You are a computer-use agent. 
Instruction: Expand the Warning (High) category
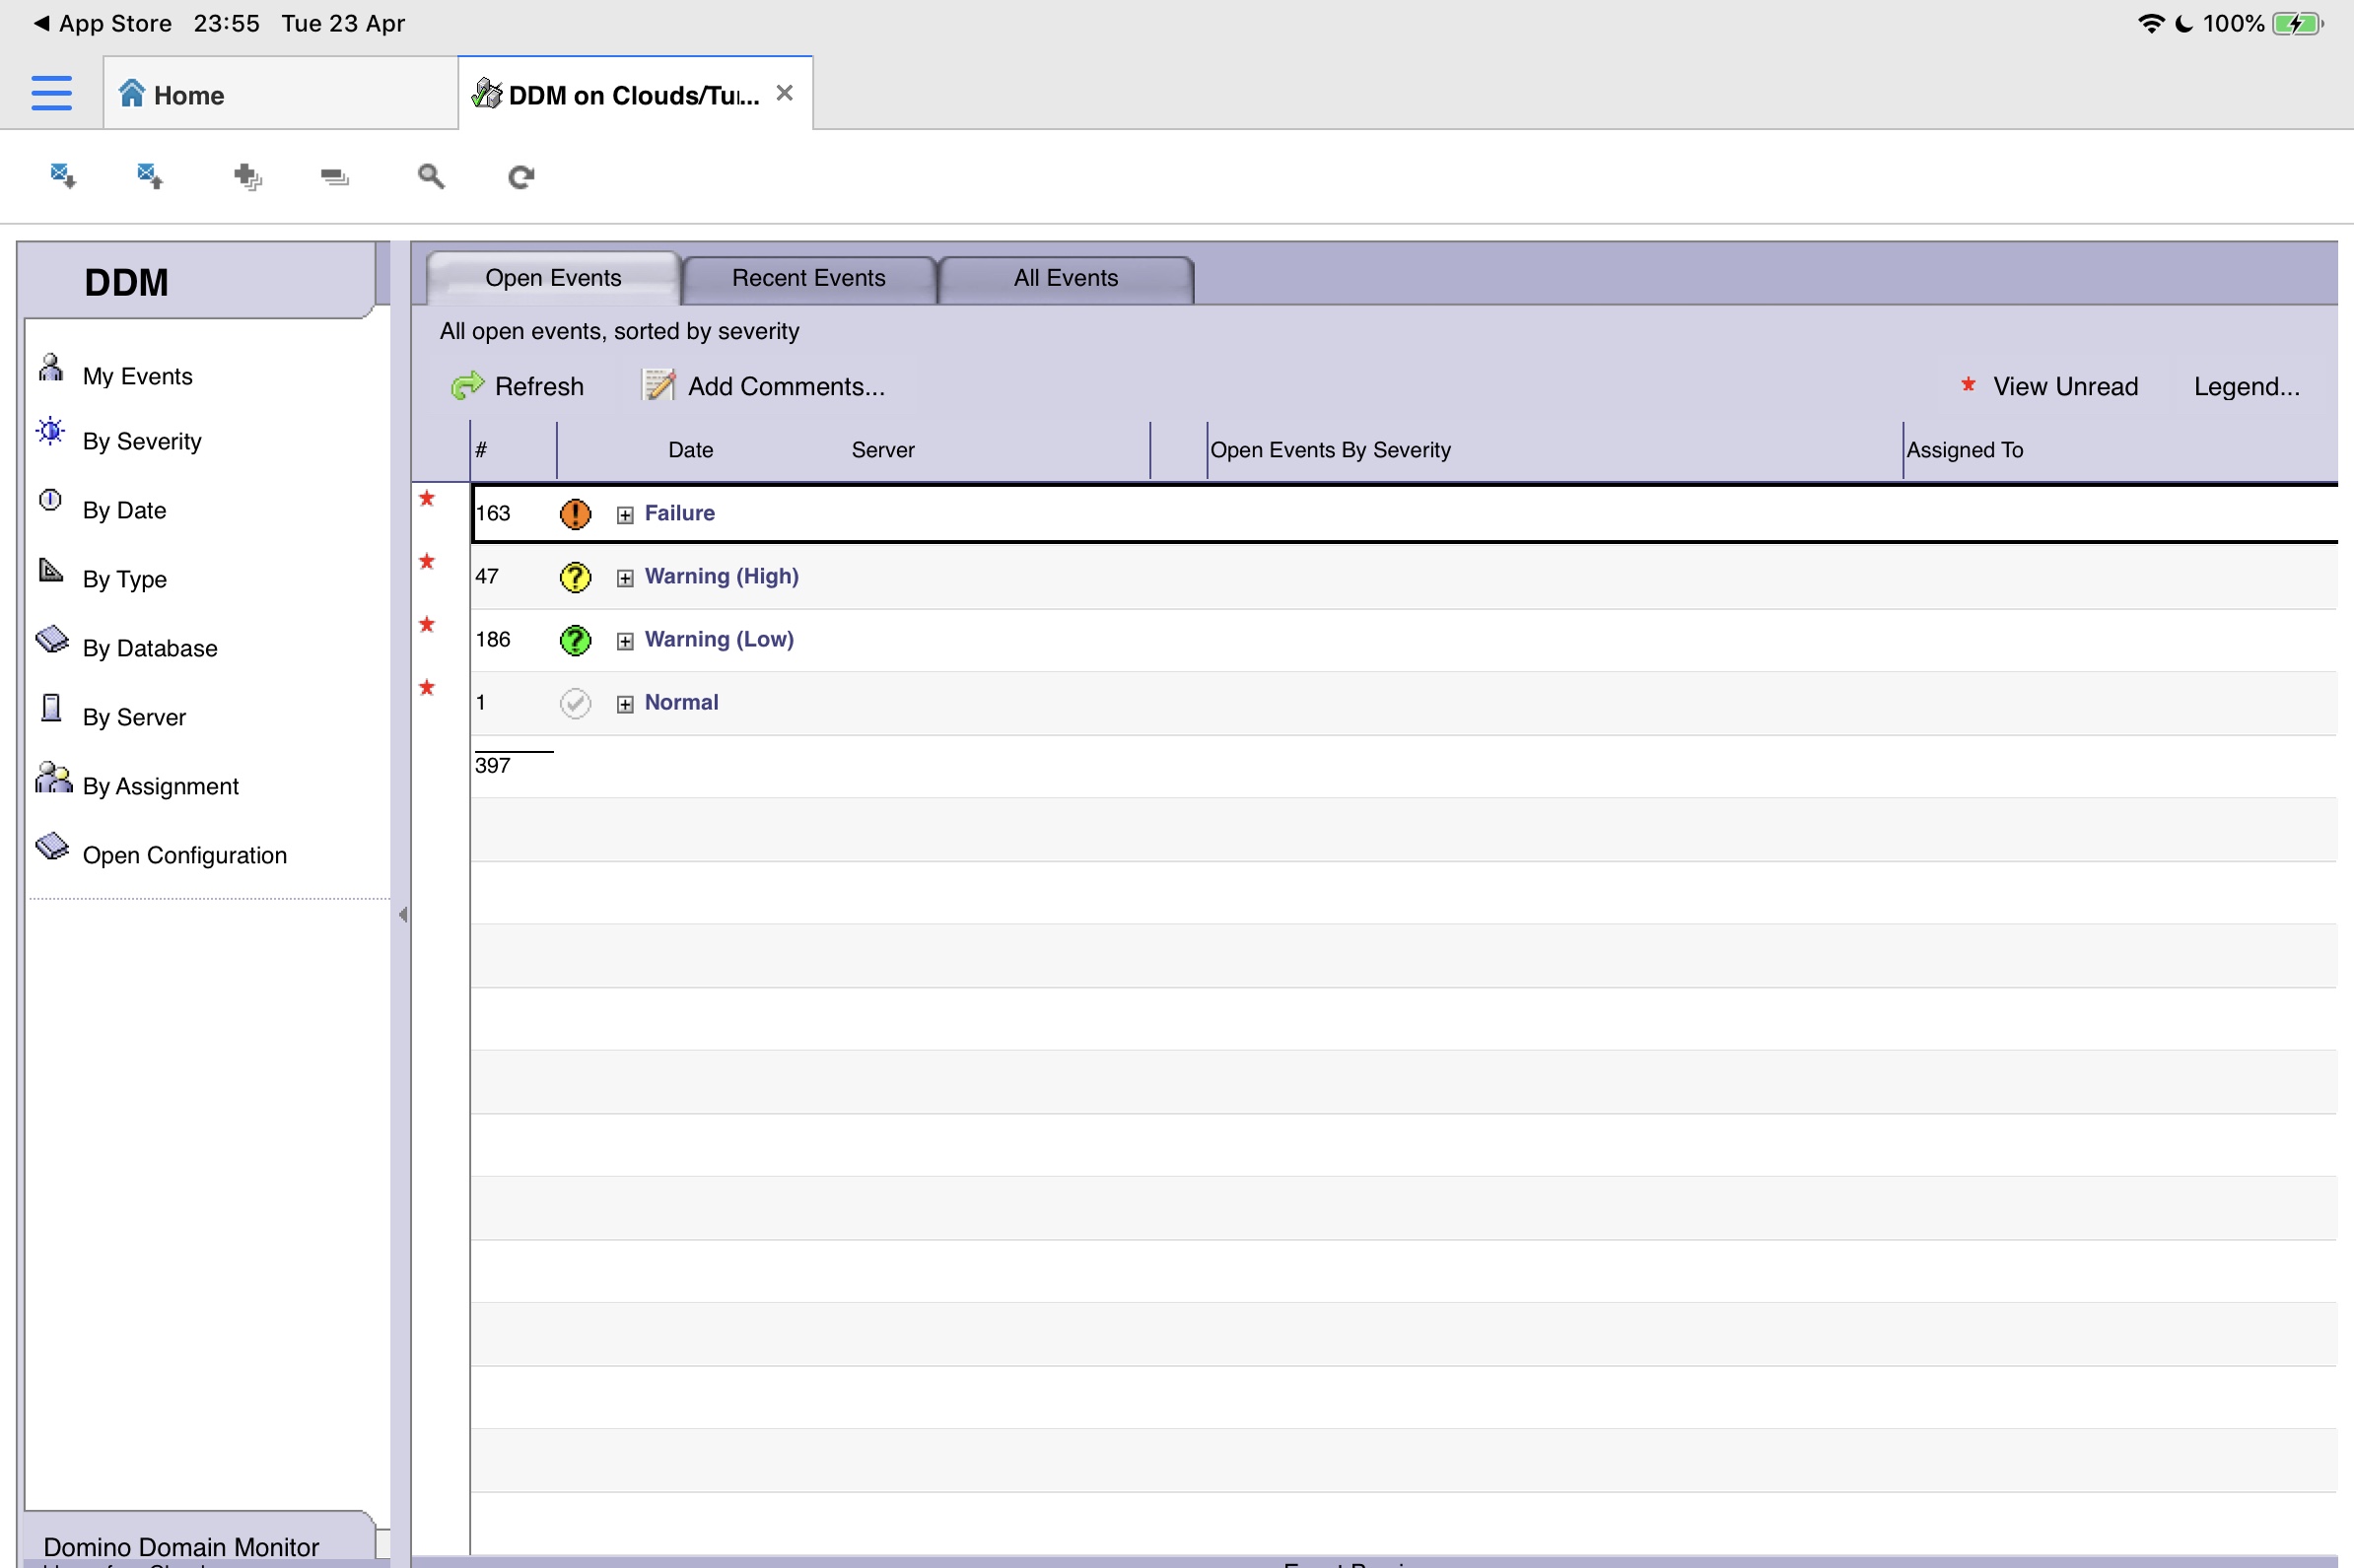pyautogui.click(x=625, y=578)
